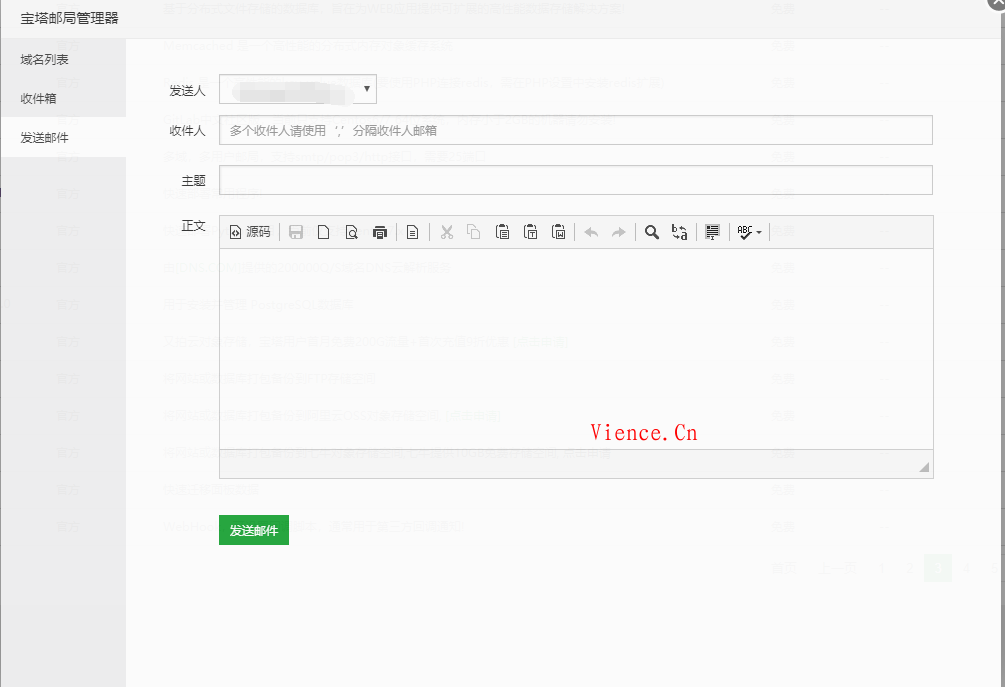This screenshot has height=687, width=1005.
Task: Click the 收件人 recipient input field
Action: click(575, 130)
